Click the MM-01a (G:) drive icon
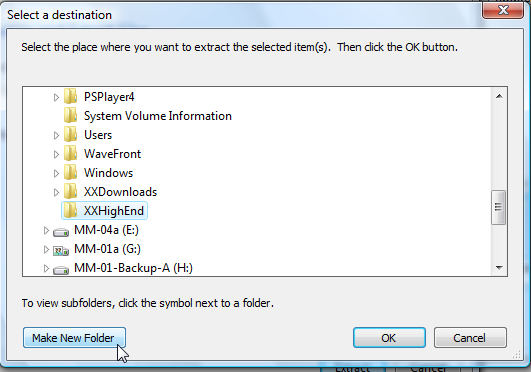This screenshot has height=372, width=531. [x=61, y=251]
